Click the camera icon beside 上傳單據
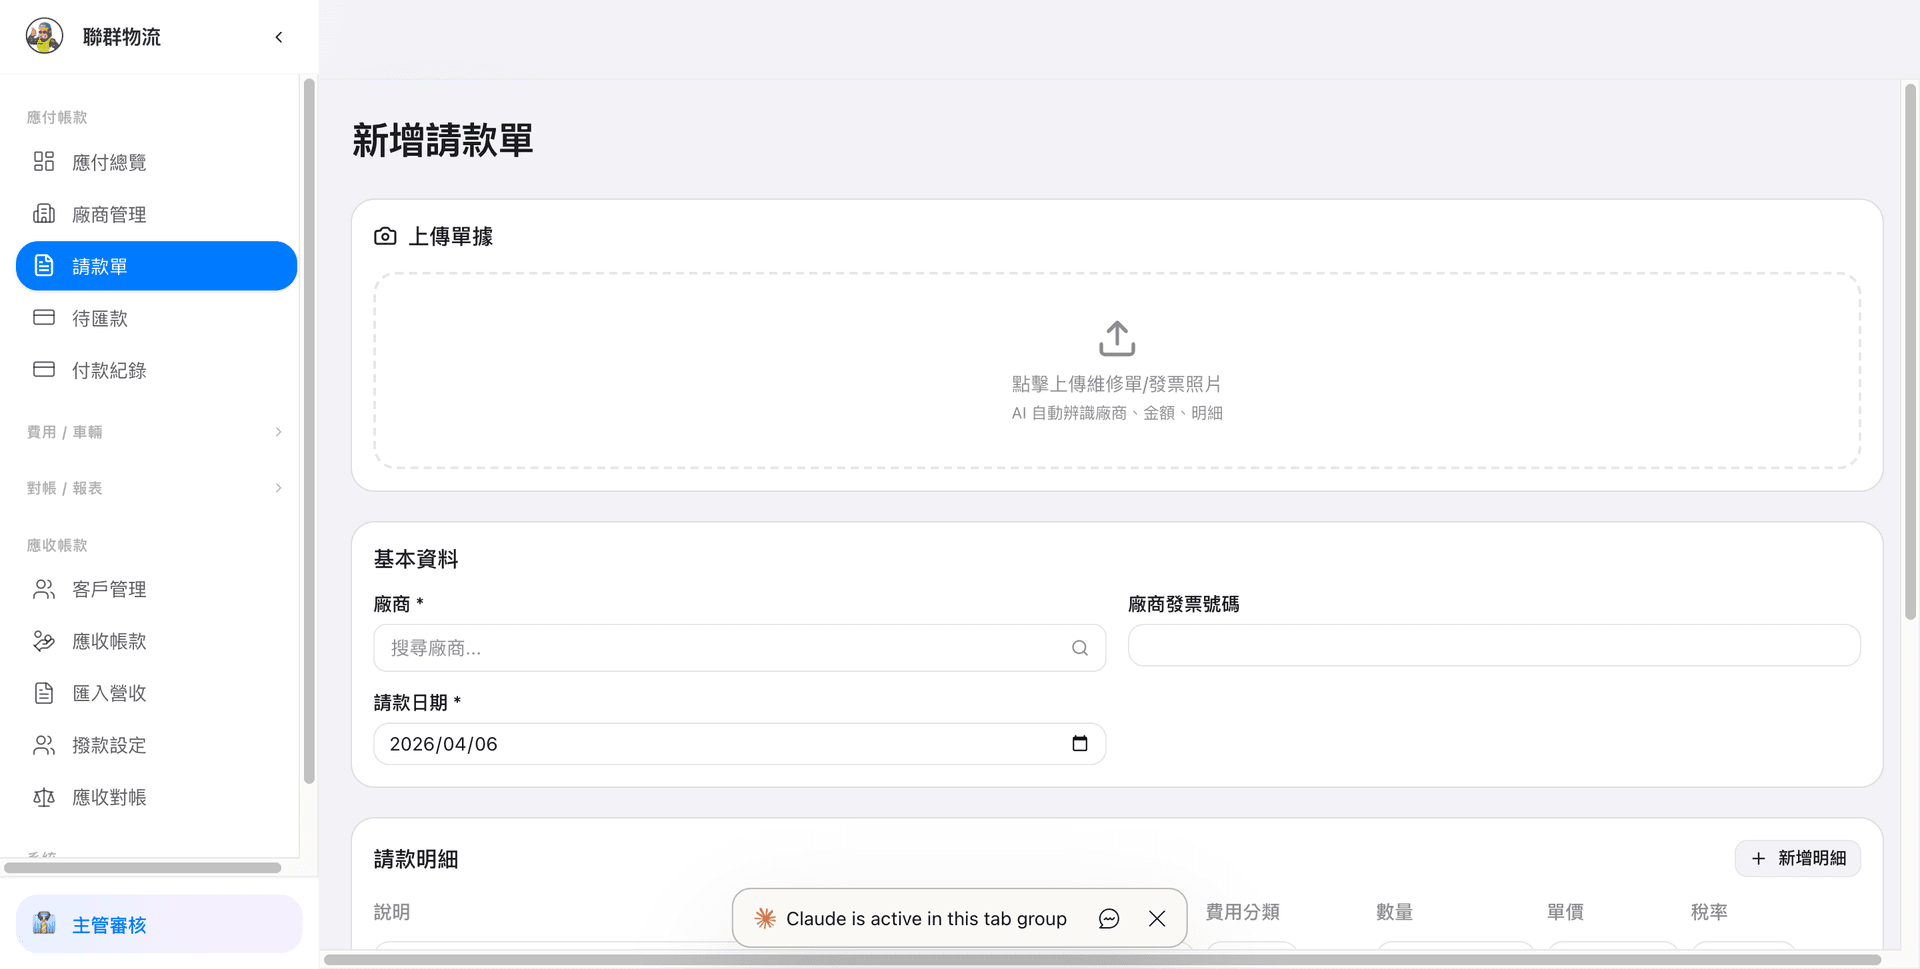Viewport: 1920px width, 969px height. click(x=386, y=236)
